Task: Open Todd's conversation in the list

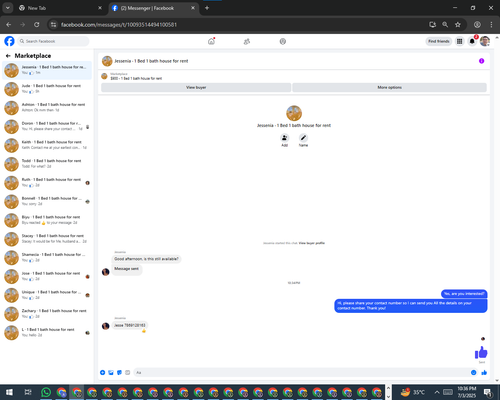Action: click(47, 164)
